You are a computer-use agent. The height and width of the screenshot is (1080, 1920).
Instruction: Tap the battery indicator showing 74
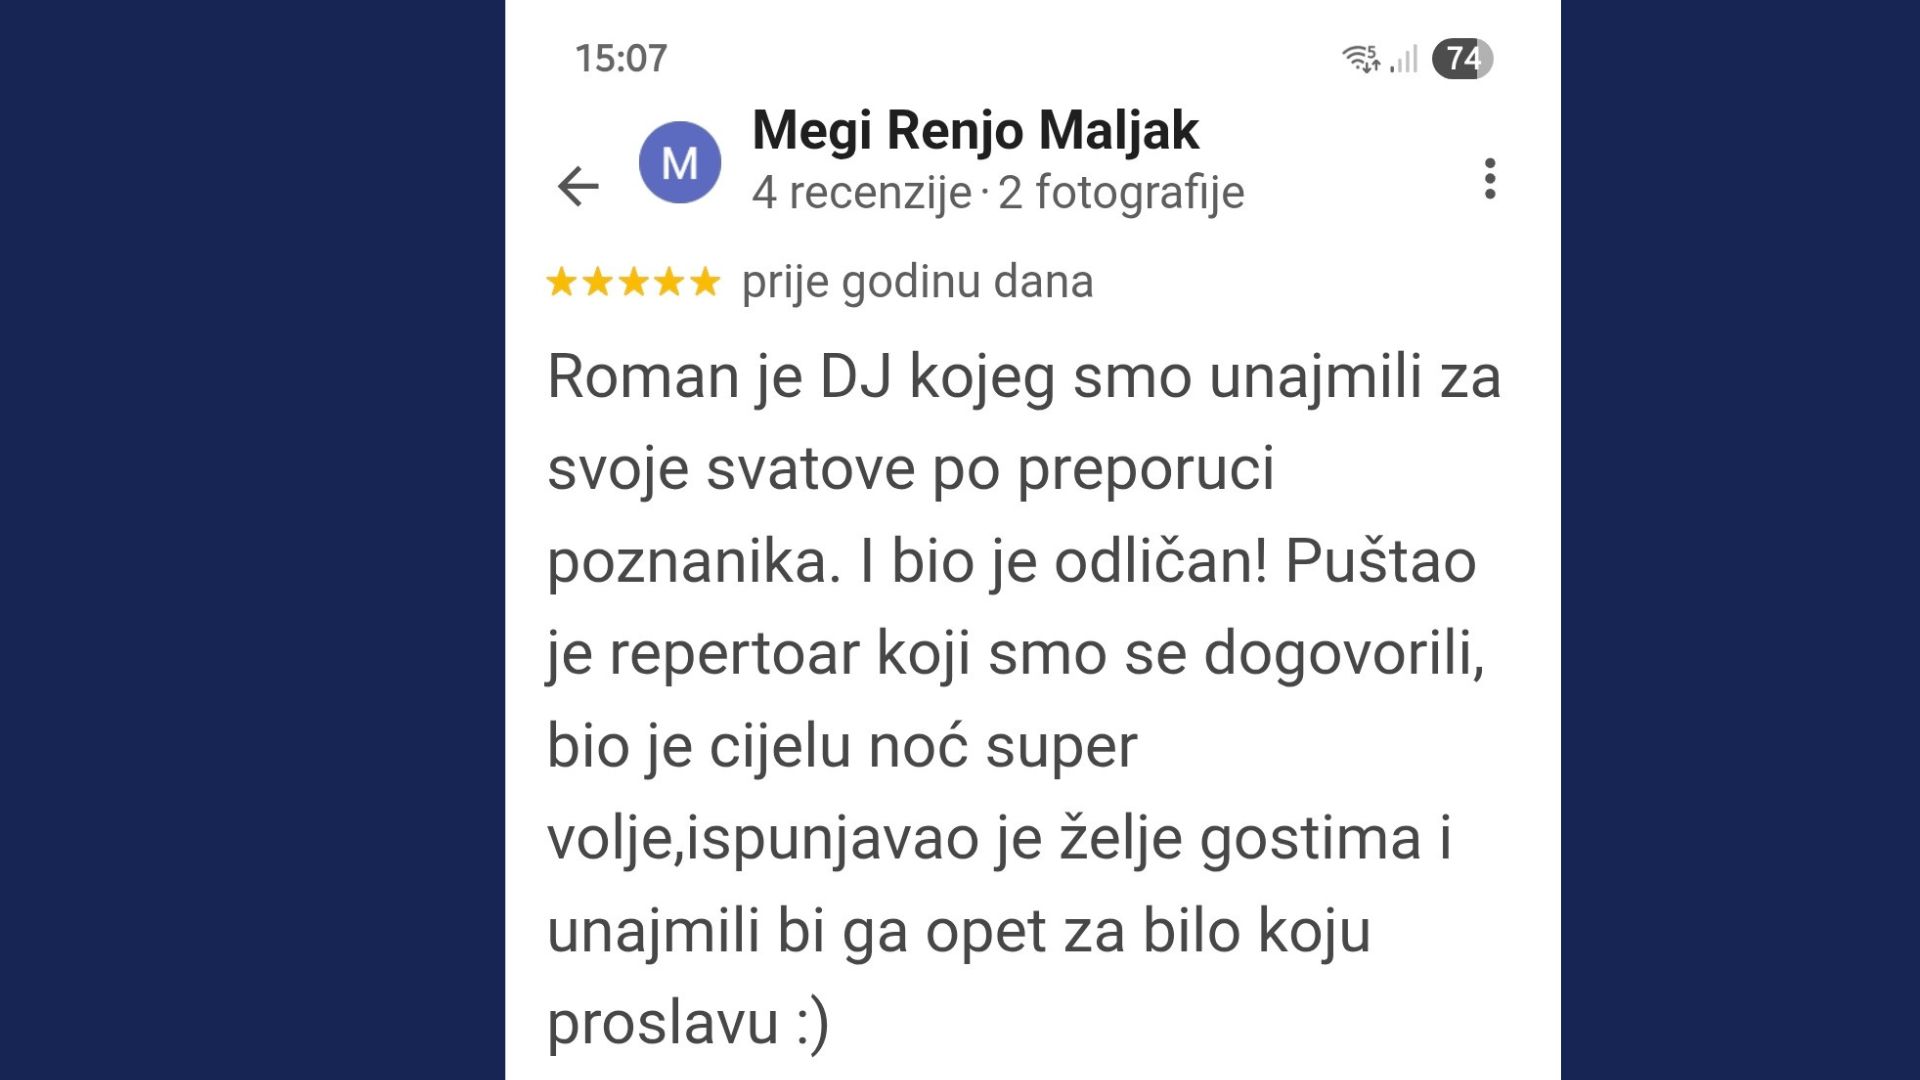pyautogui.click(x=1460, y=60)
